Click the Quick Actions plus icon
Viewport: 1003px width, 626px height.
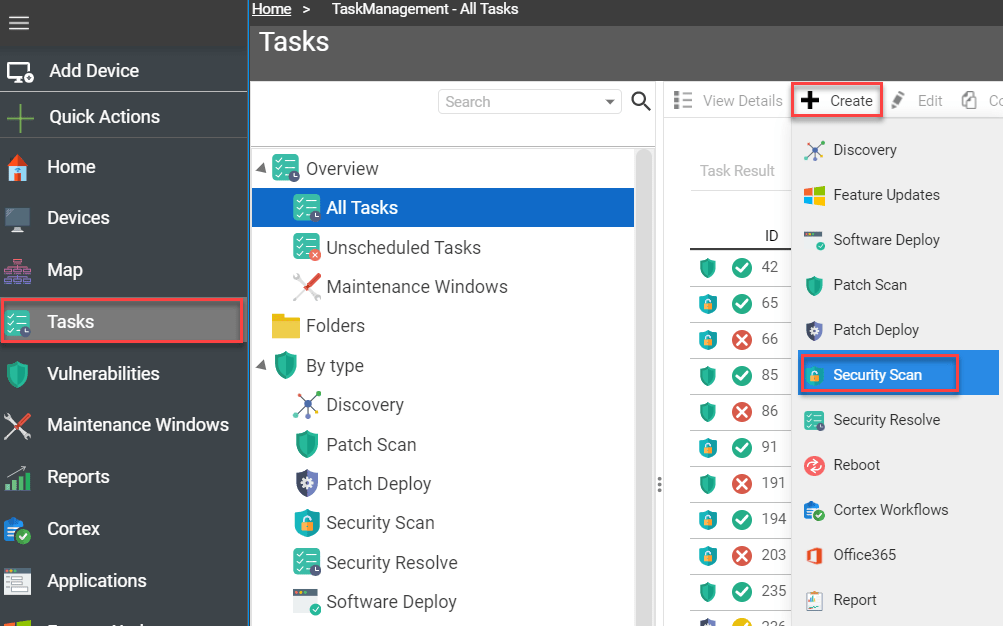pos(20,118)
